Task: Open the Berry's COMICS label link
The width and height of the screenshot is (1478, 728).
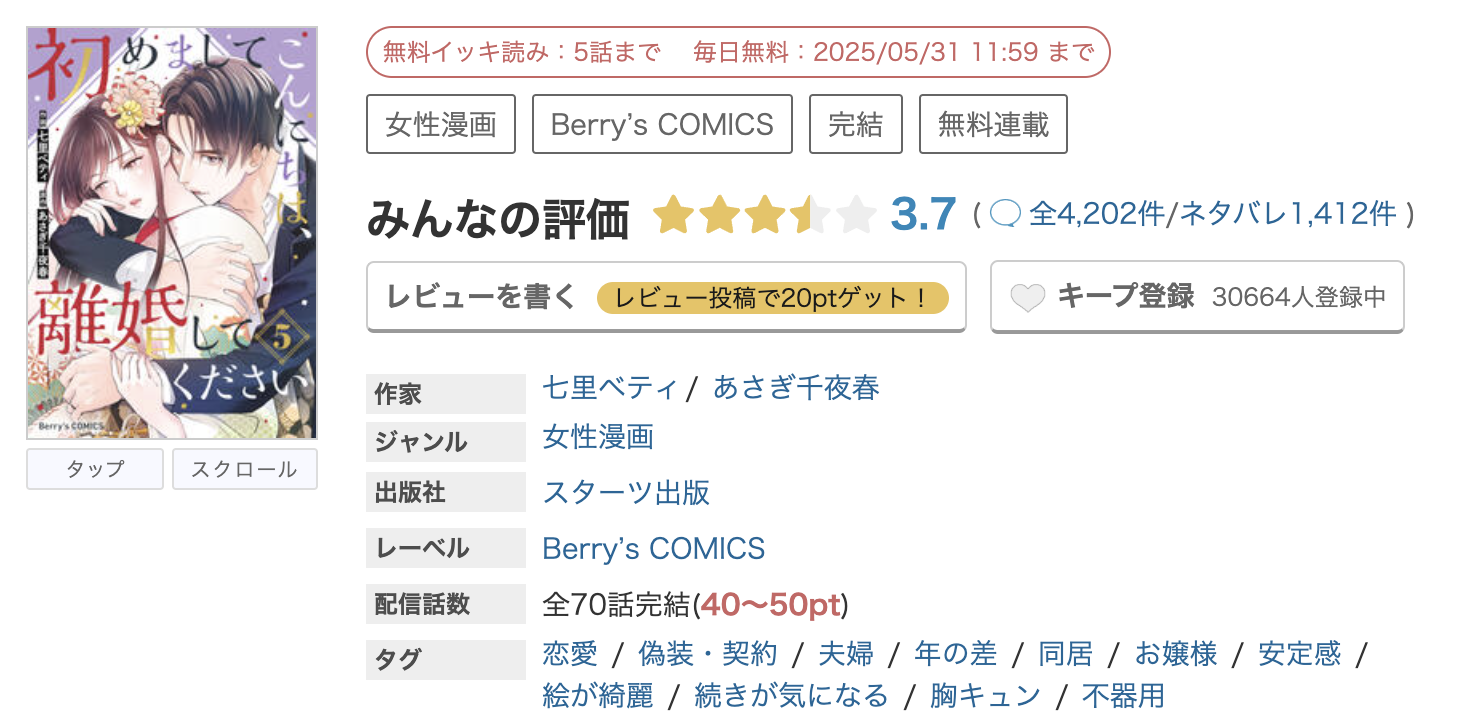Action: pyautogui.click(x=651, y=548)
